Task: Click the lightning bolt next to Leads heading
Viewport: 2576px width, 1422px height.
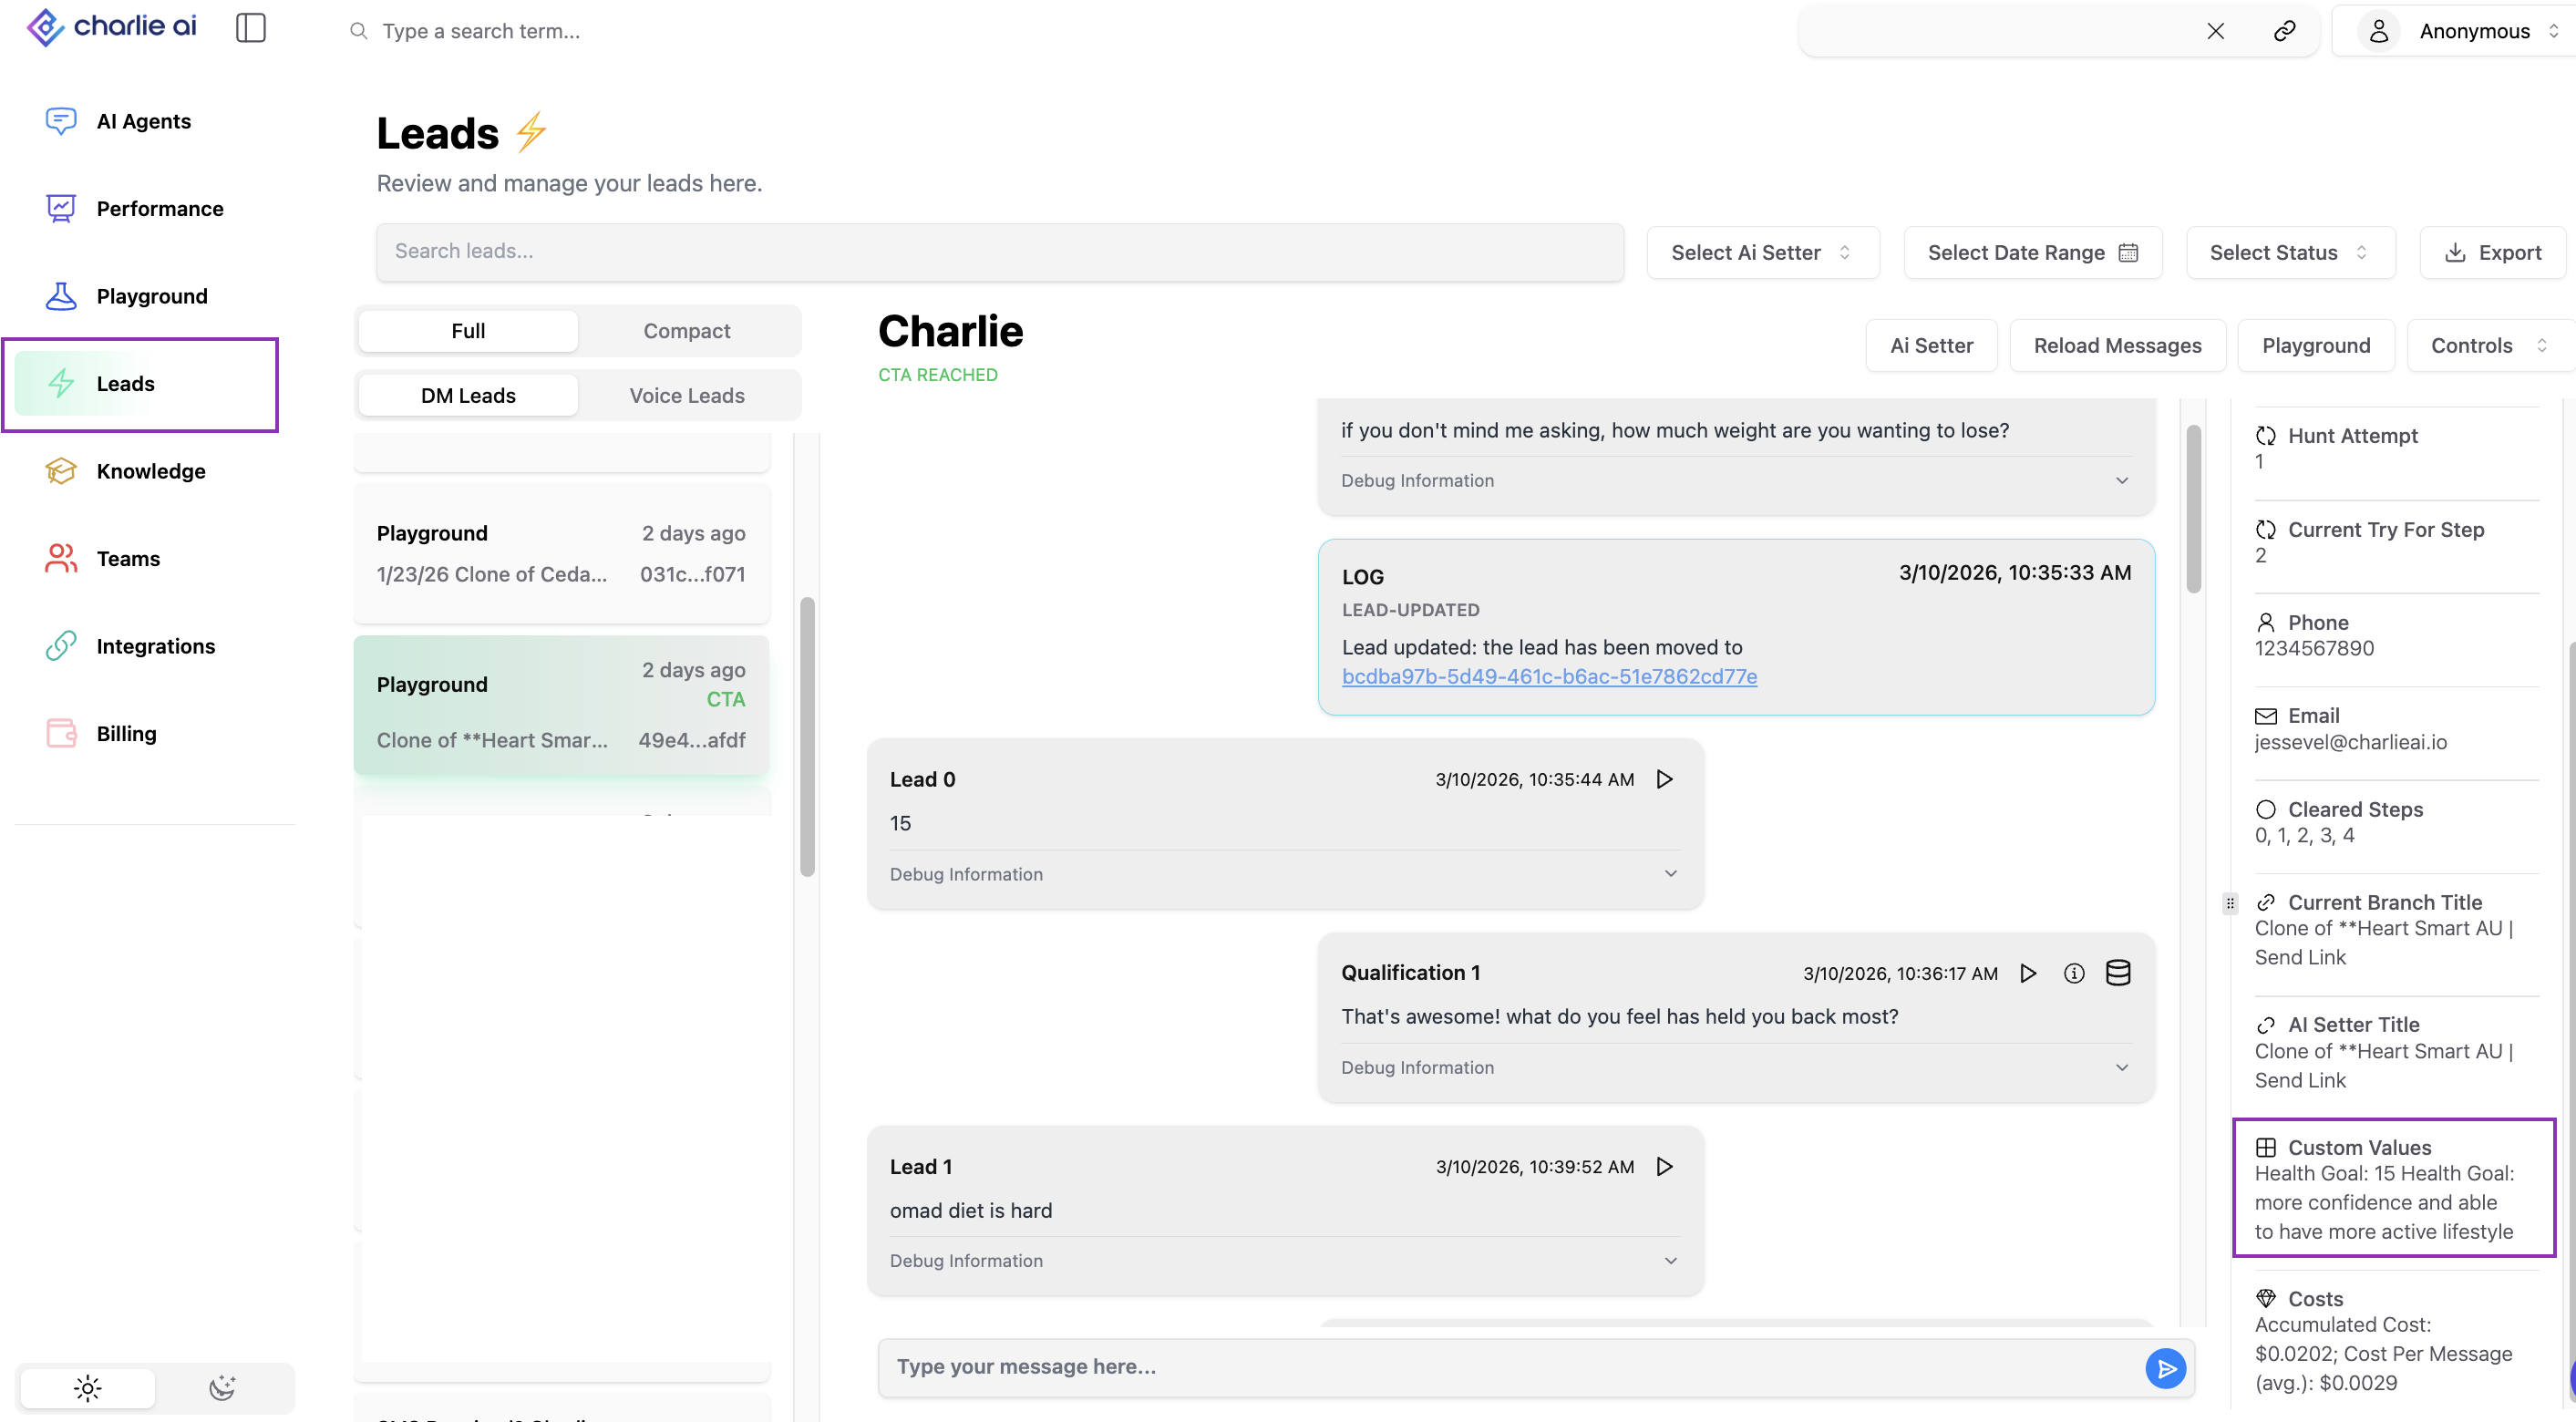Action: (x=531, y=132)
